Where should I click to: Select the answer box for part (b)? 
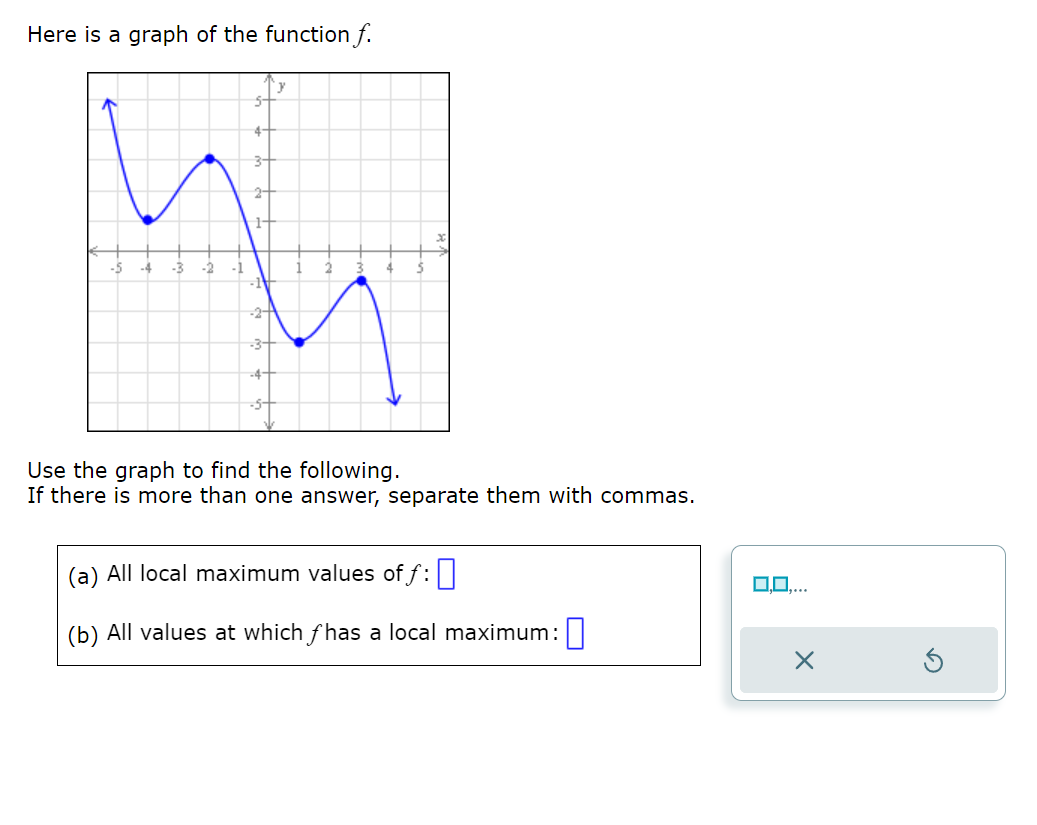pyautogui.click(x=576, y=631)
